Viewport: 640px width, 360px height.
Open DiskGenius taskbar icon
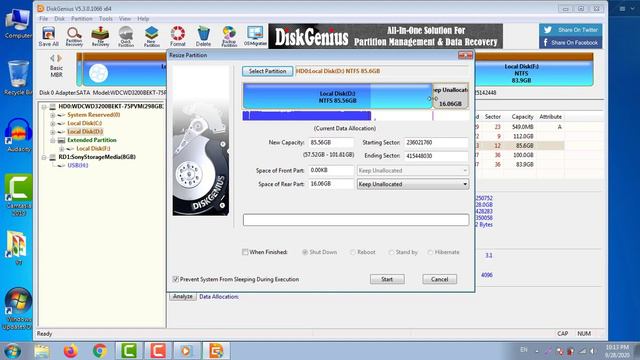pyautogui.click(x=216, y=351)
